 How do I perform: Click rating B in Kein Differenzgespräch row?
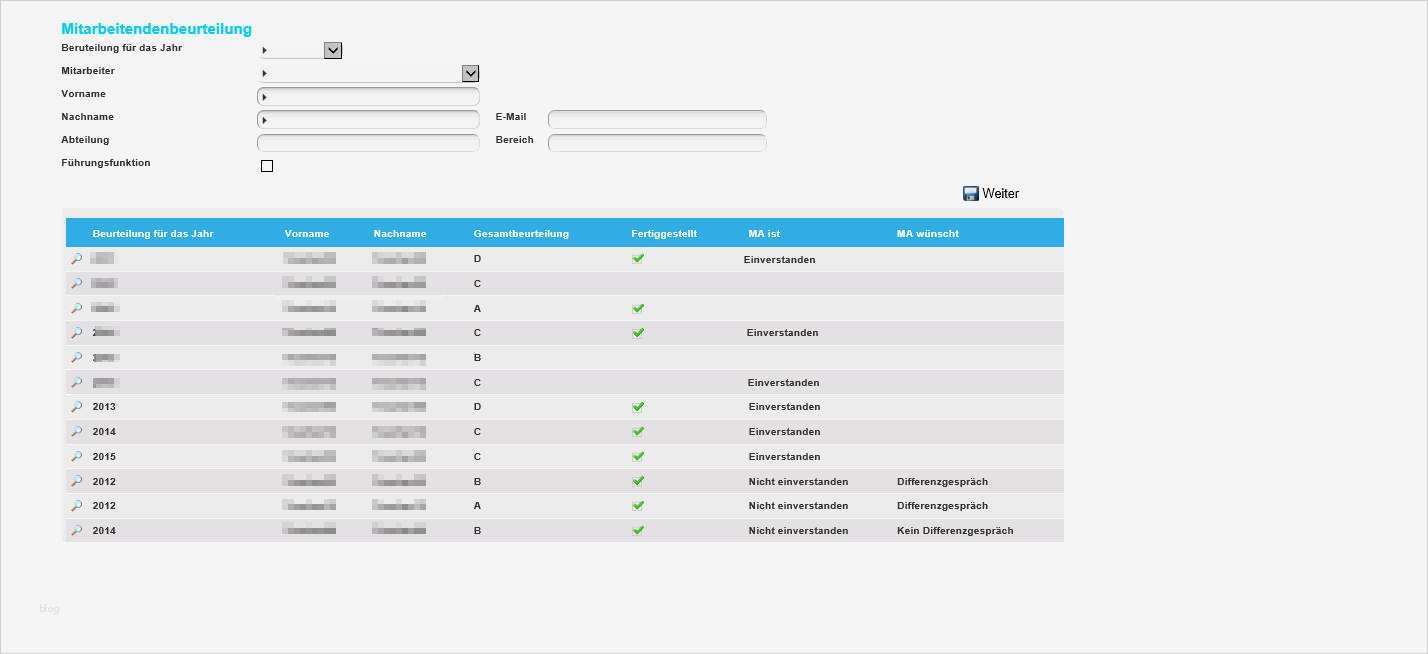[477, 531]
